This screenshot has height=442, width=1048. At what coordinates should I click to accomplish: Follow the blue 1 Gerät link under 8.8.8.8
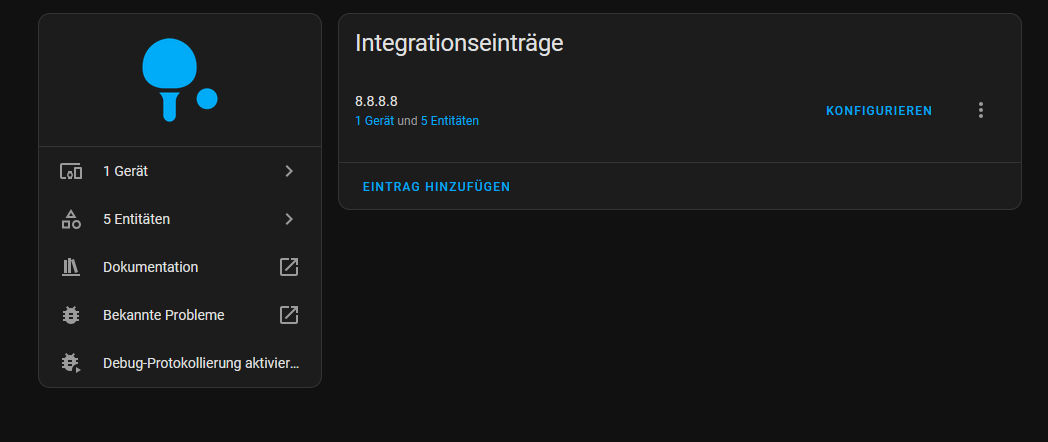tap(374, 121)
